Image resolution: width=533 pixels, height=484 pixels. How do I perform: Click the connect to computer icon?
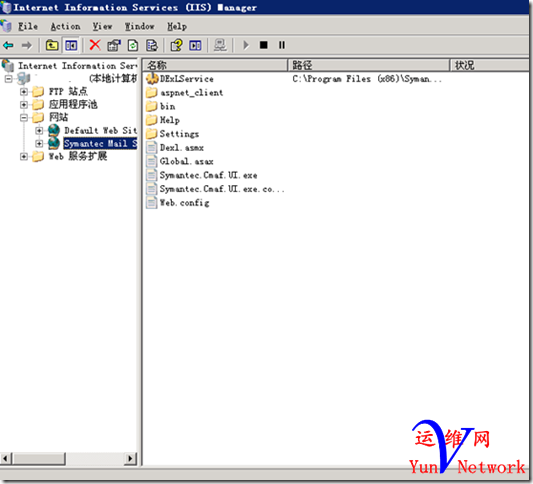[220, 45]
